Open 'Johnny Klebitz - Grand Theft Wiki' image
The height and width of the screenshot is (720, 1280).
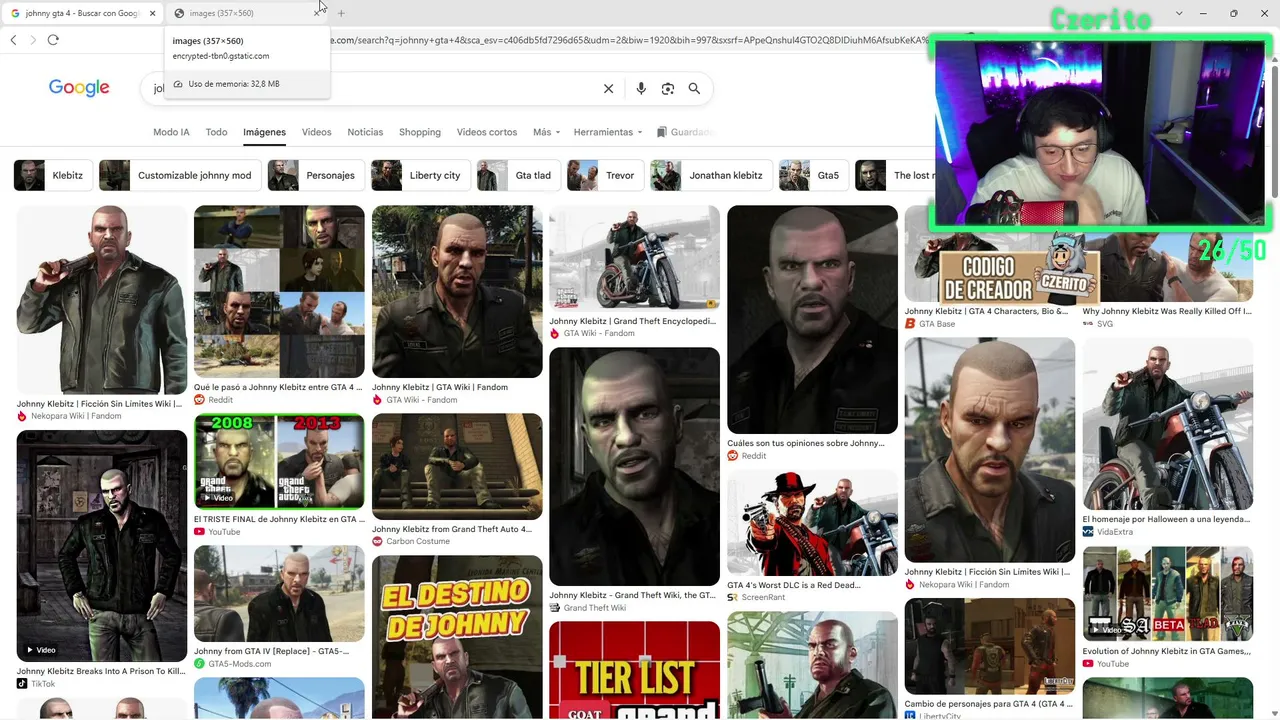634,466
